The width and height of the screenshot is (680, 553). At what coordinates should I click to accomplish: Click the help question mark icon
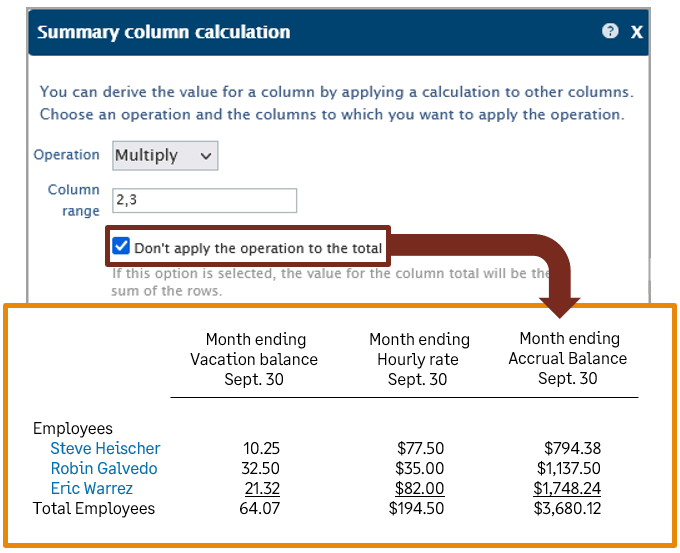pos(610,31)
